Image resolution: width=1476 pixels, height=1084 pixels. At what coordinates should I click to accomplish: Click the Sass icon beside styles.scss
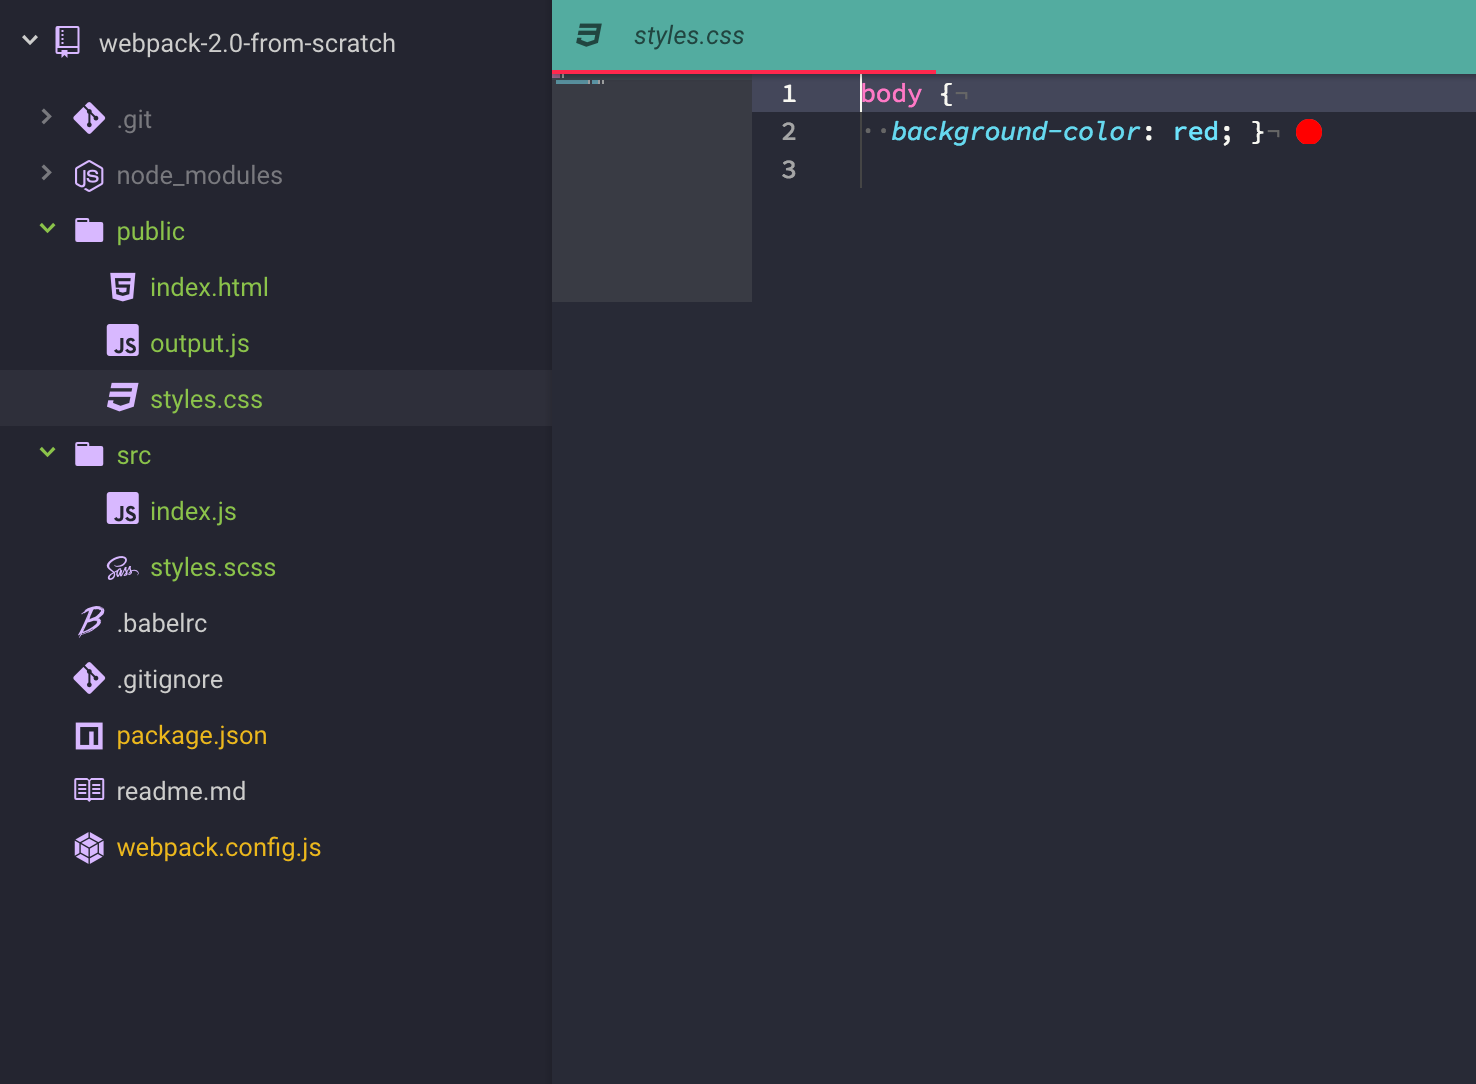[x=121, y=567]
